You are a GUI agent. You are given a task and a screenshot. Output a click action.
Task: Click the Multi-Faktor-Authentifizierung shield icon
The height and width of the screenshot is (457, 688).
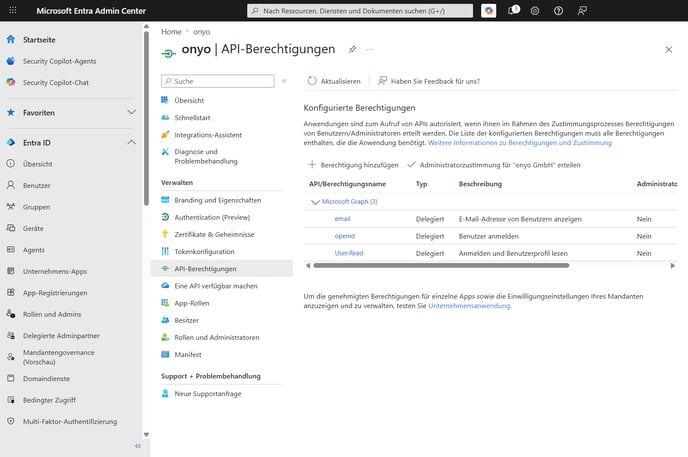11,421
